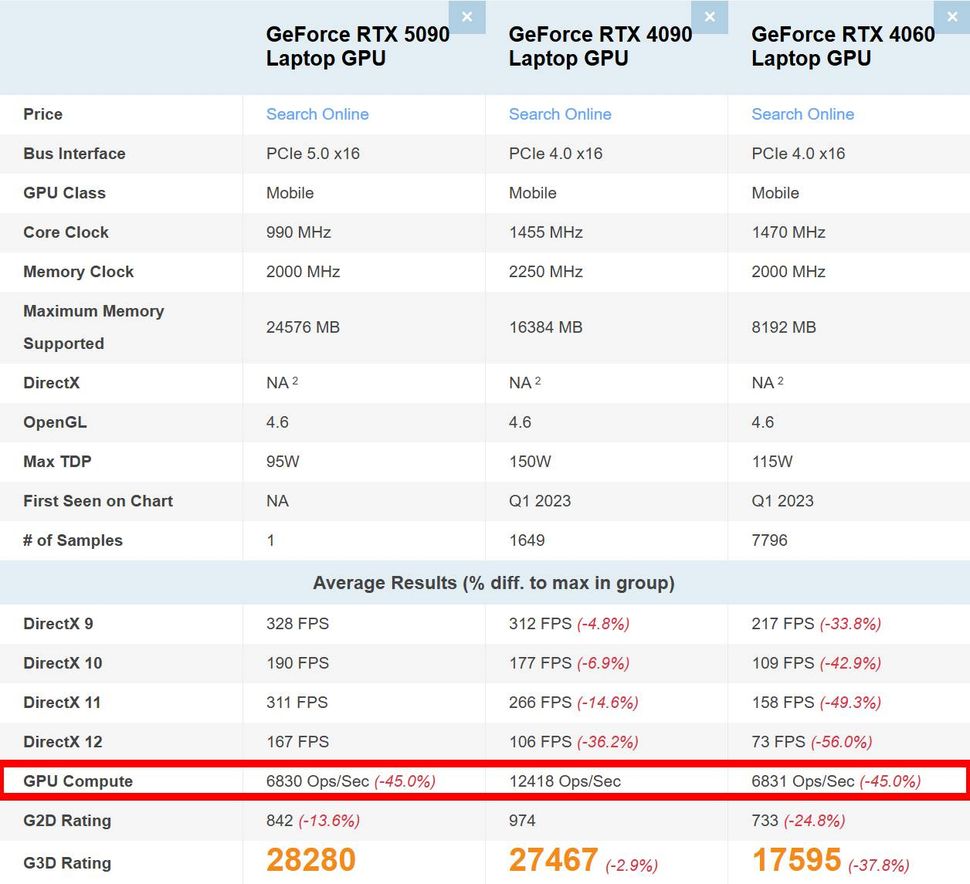Click Search Online for RTX 4060 price
Viewport: 970px width, 884px height.
(x=802, y=114)
